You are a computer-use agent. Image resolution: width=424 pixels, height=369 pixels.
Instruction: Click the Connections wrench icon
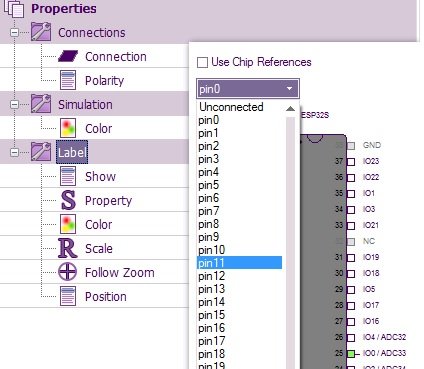[x=41, y=32]
